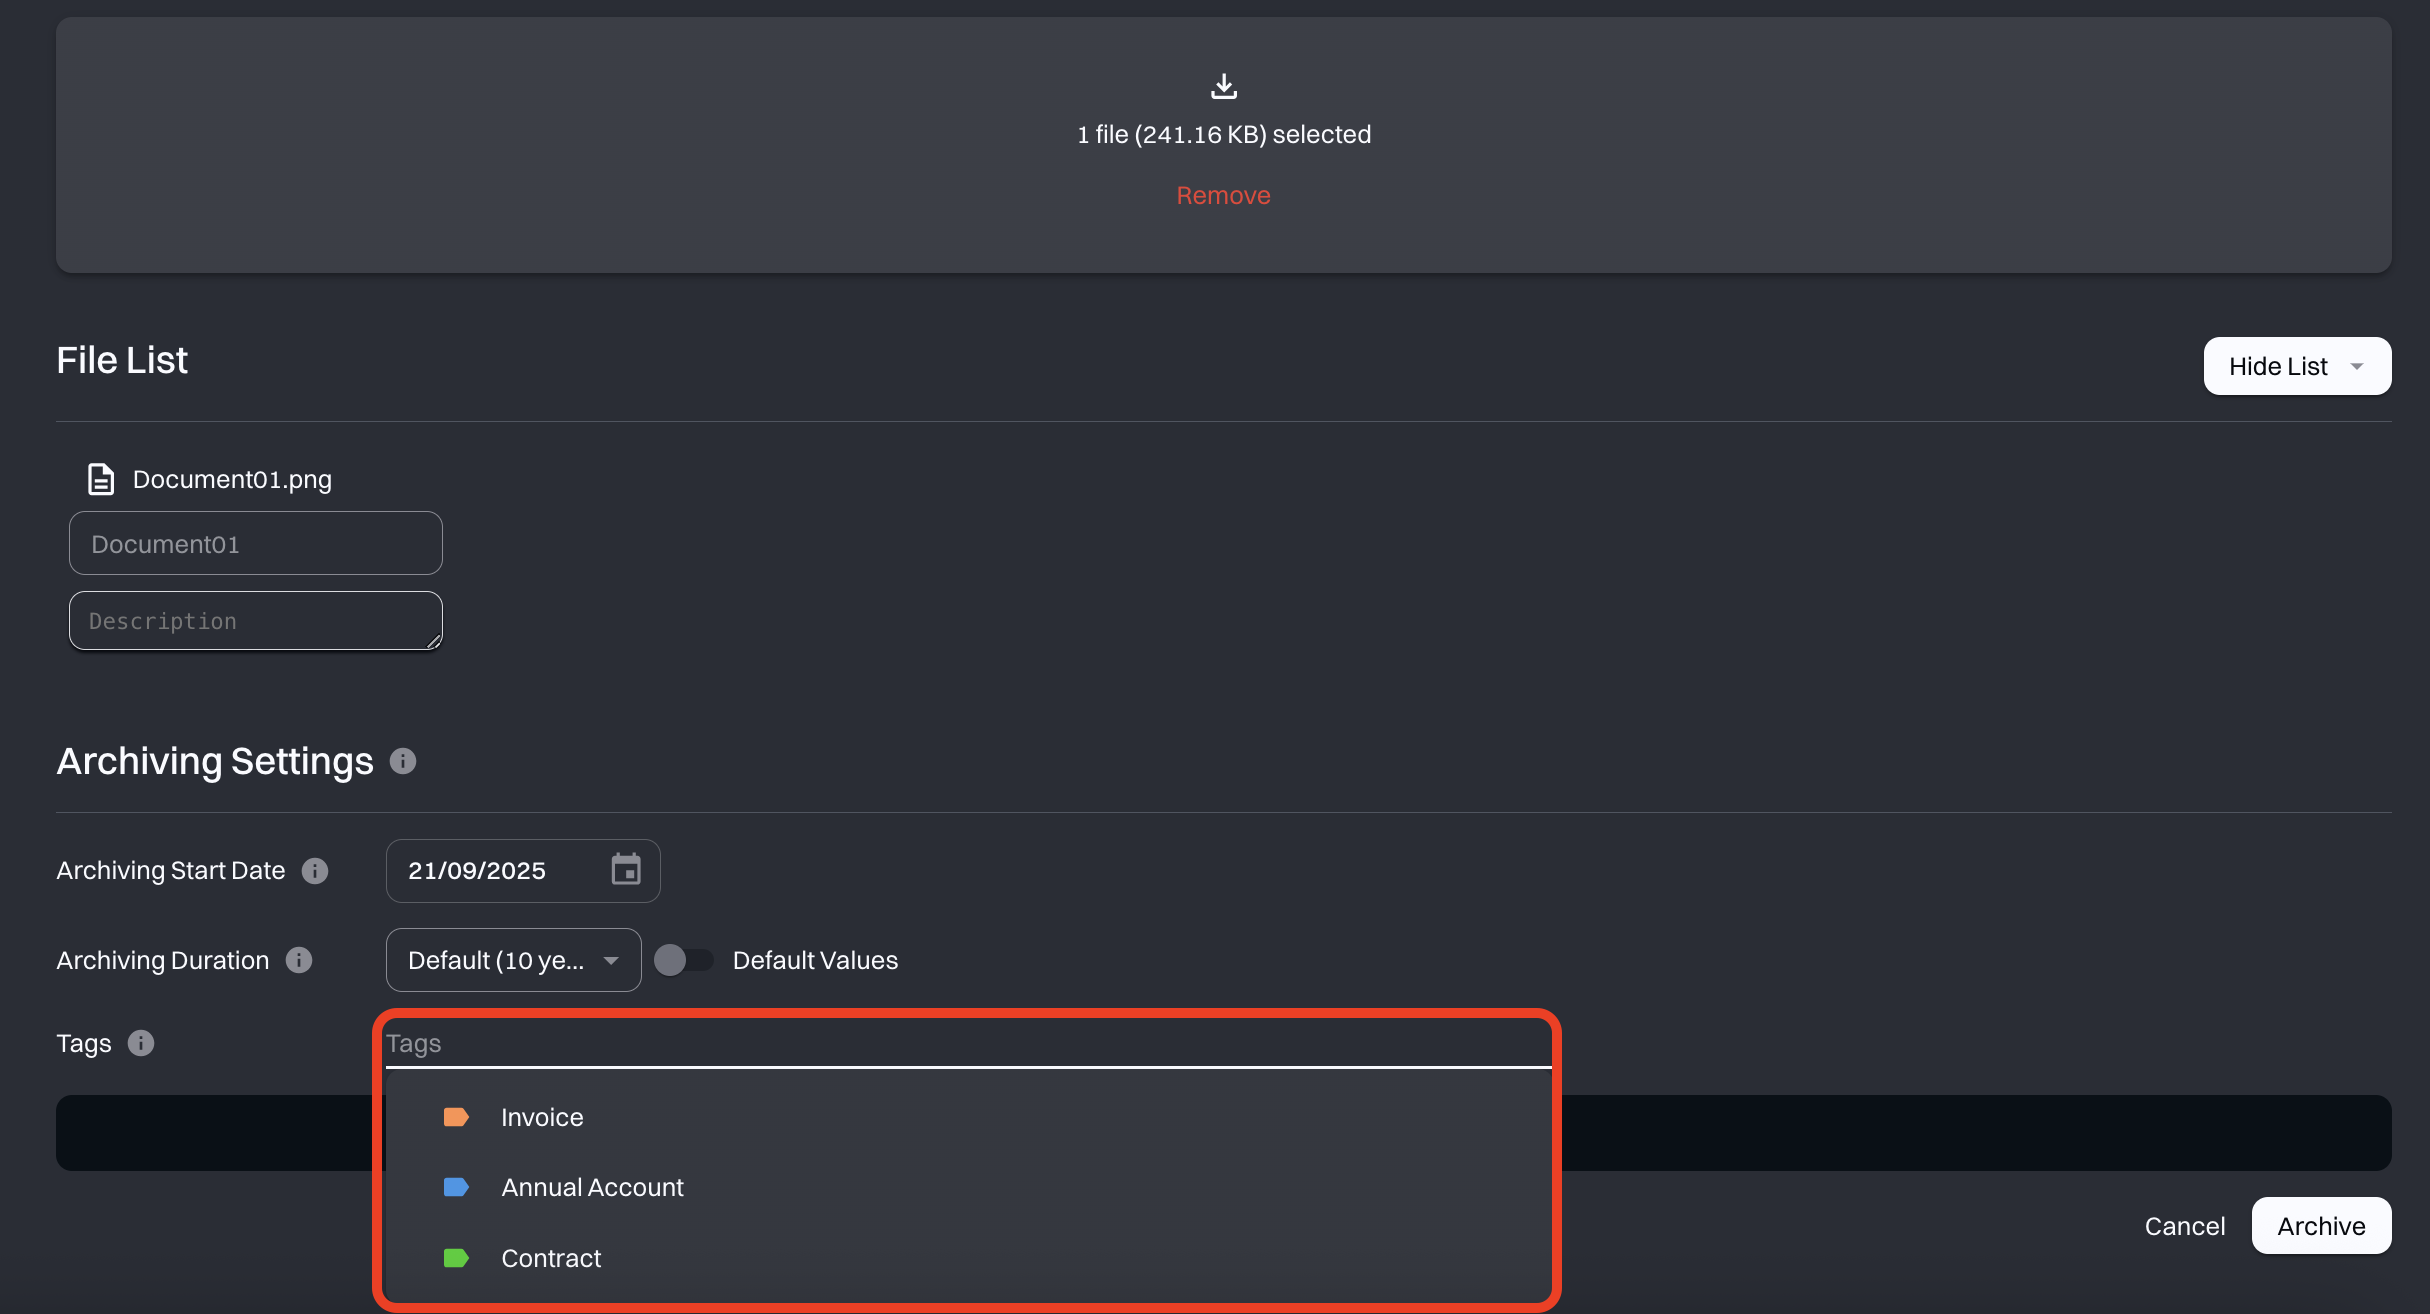This screenshot has width=2430, height=1314.
Task: Click the orange Invoice tag icon
Action: (456, 1117)
